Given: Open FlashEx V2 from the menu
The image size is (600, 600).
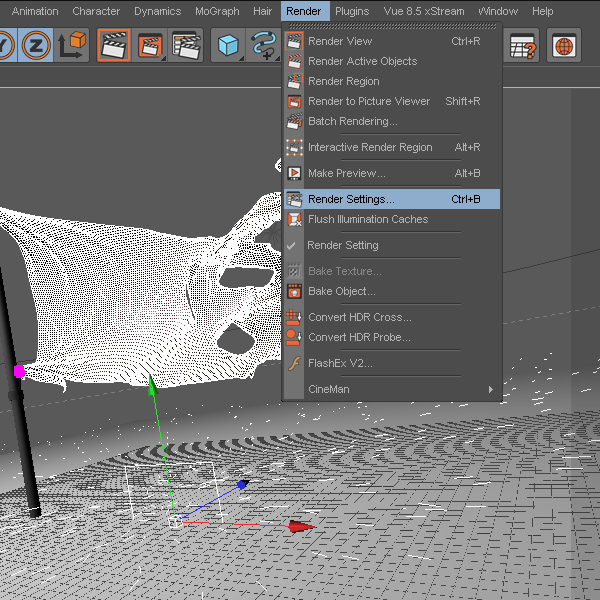Looking at the screenshot, I should 392,363.
